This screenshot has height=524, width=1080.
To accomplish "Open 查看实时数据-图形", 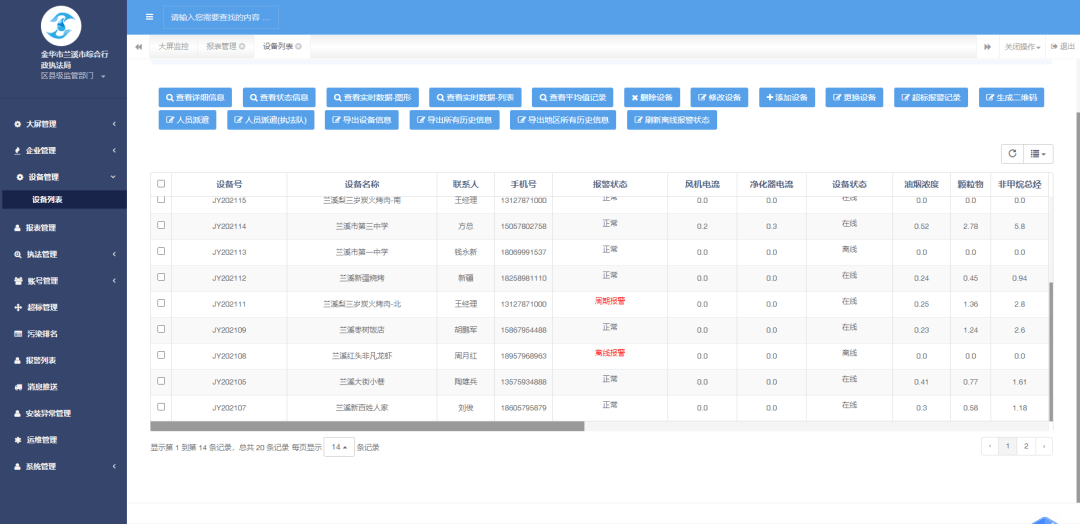I will coord(373,97).
